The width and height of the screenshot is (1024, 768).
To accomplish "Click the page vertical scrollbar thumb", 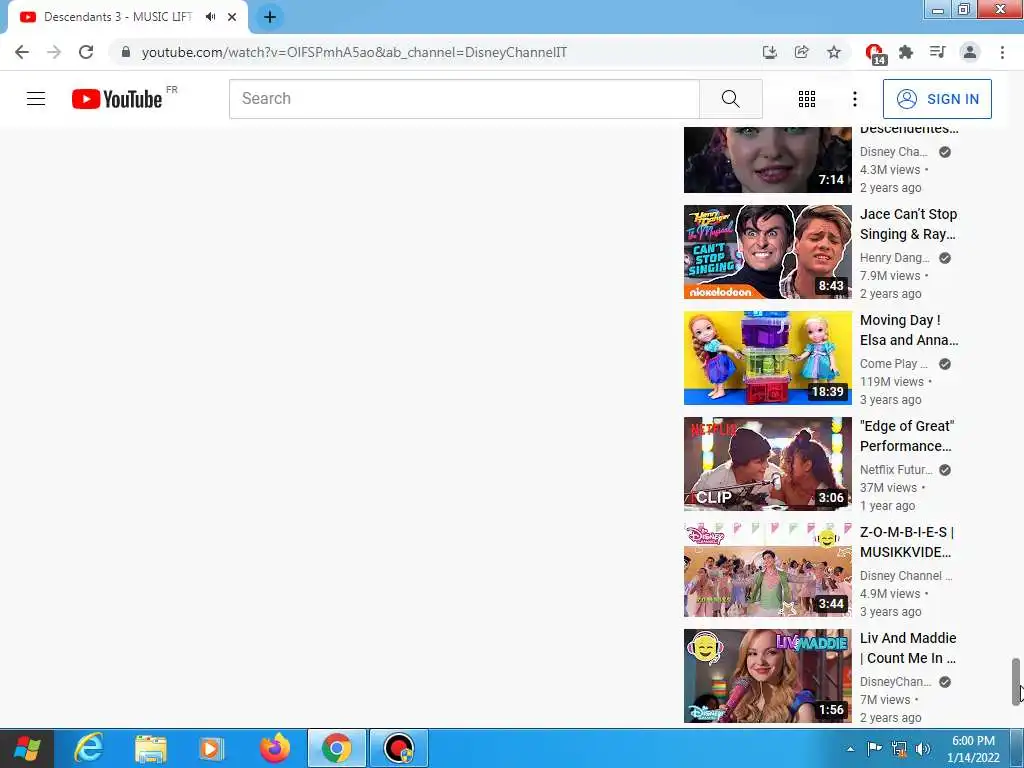I will pos(1016,682).
